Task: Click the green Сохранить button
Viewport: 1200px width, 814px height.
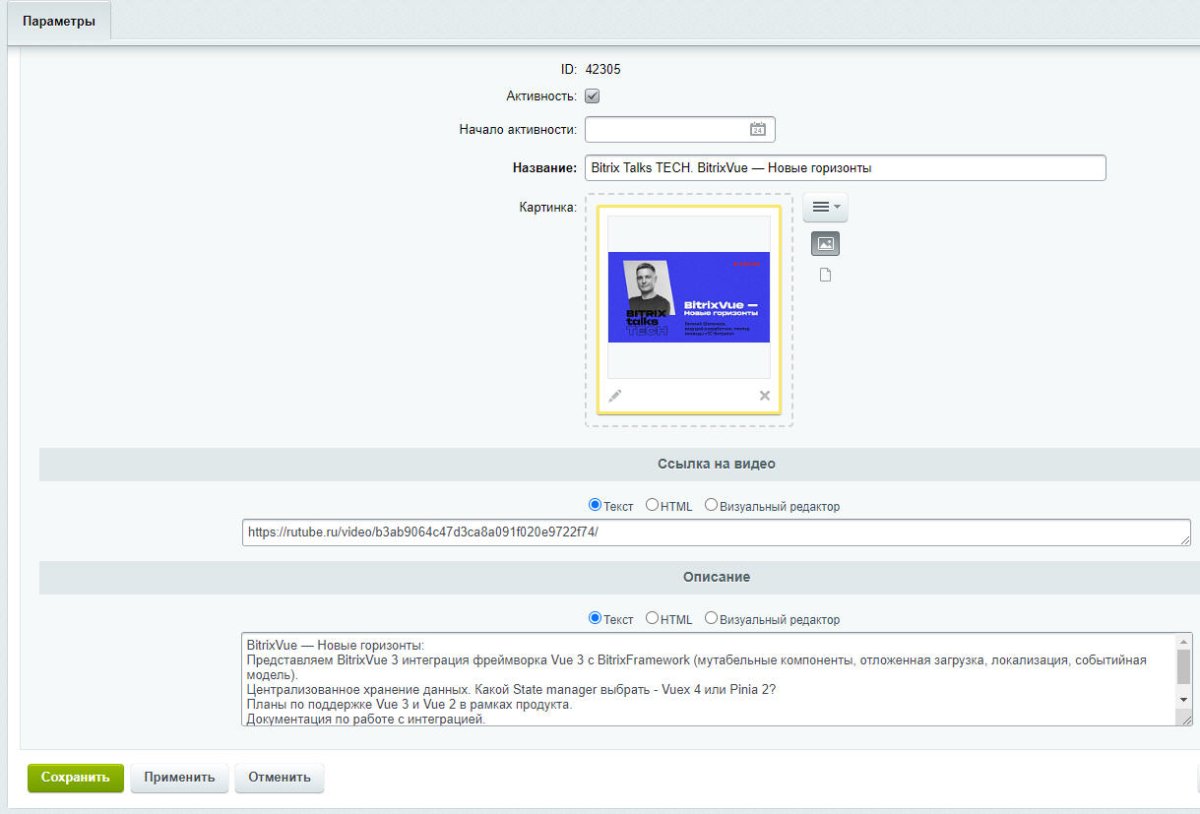Action: point(75,778)
